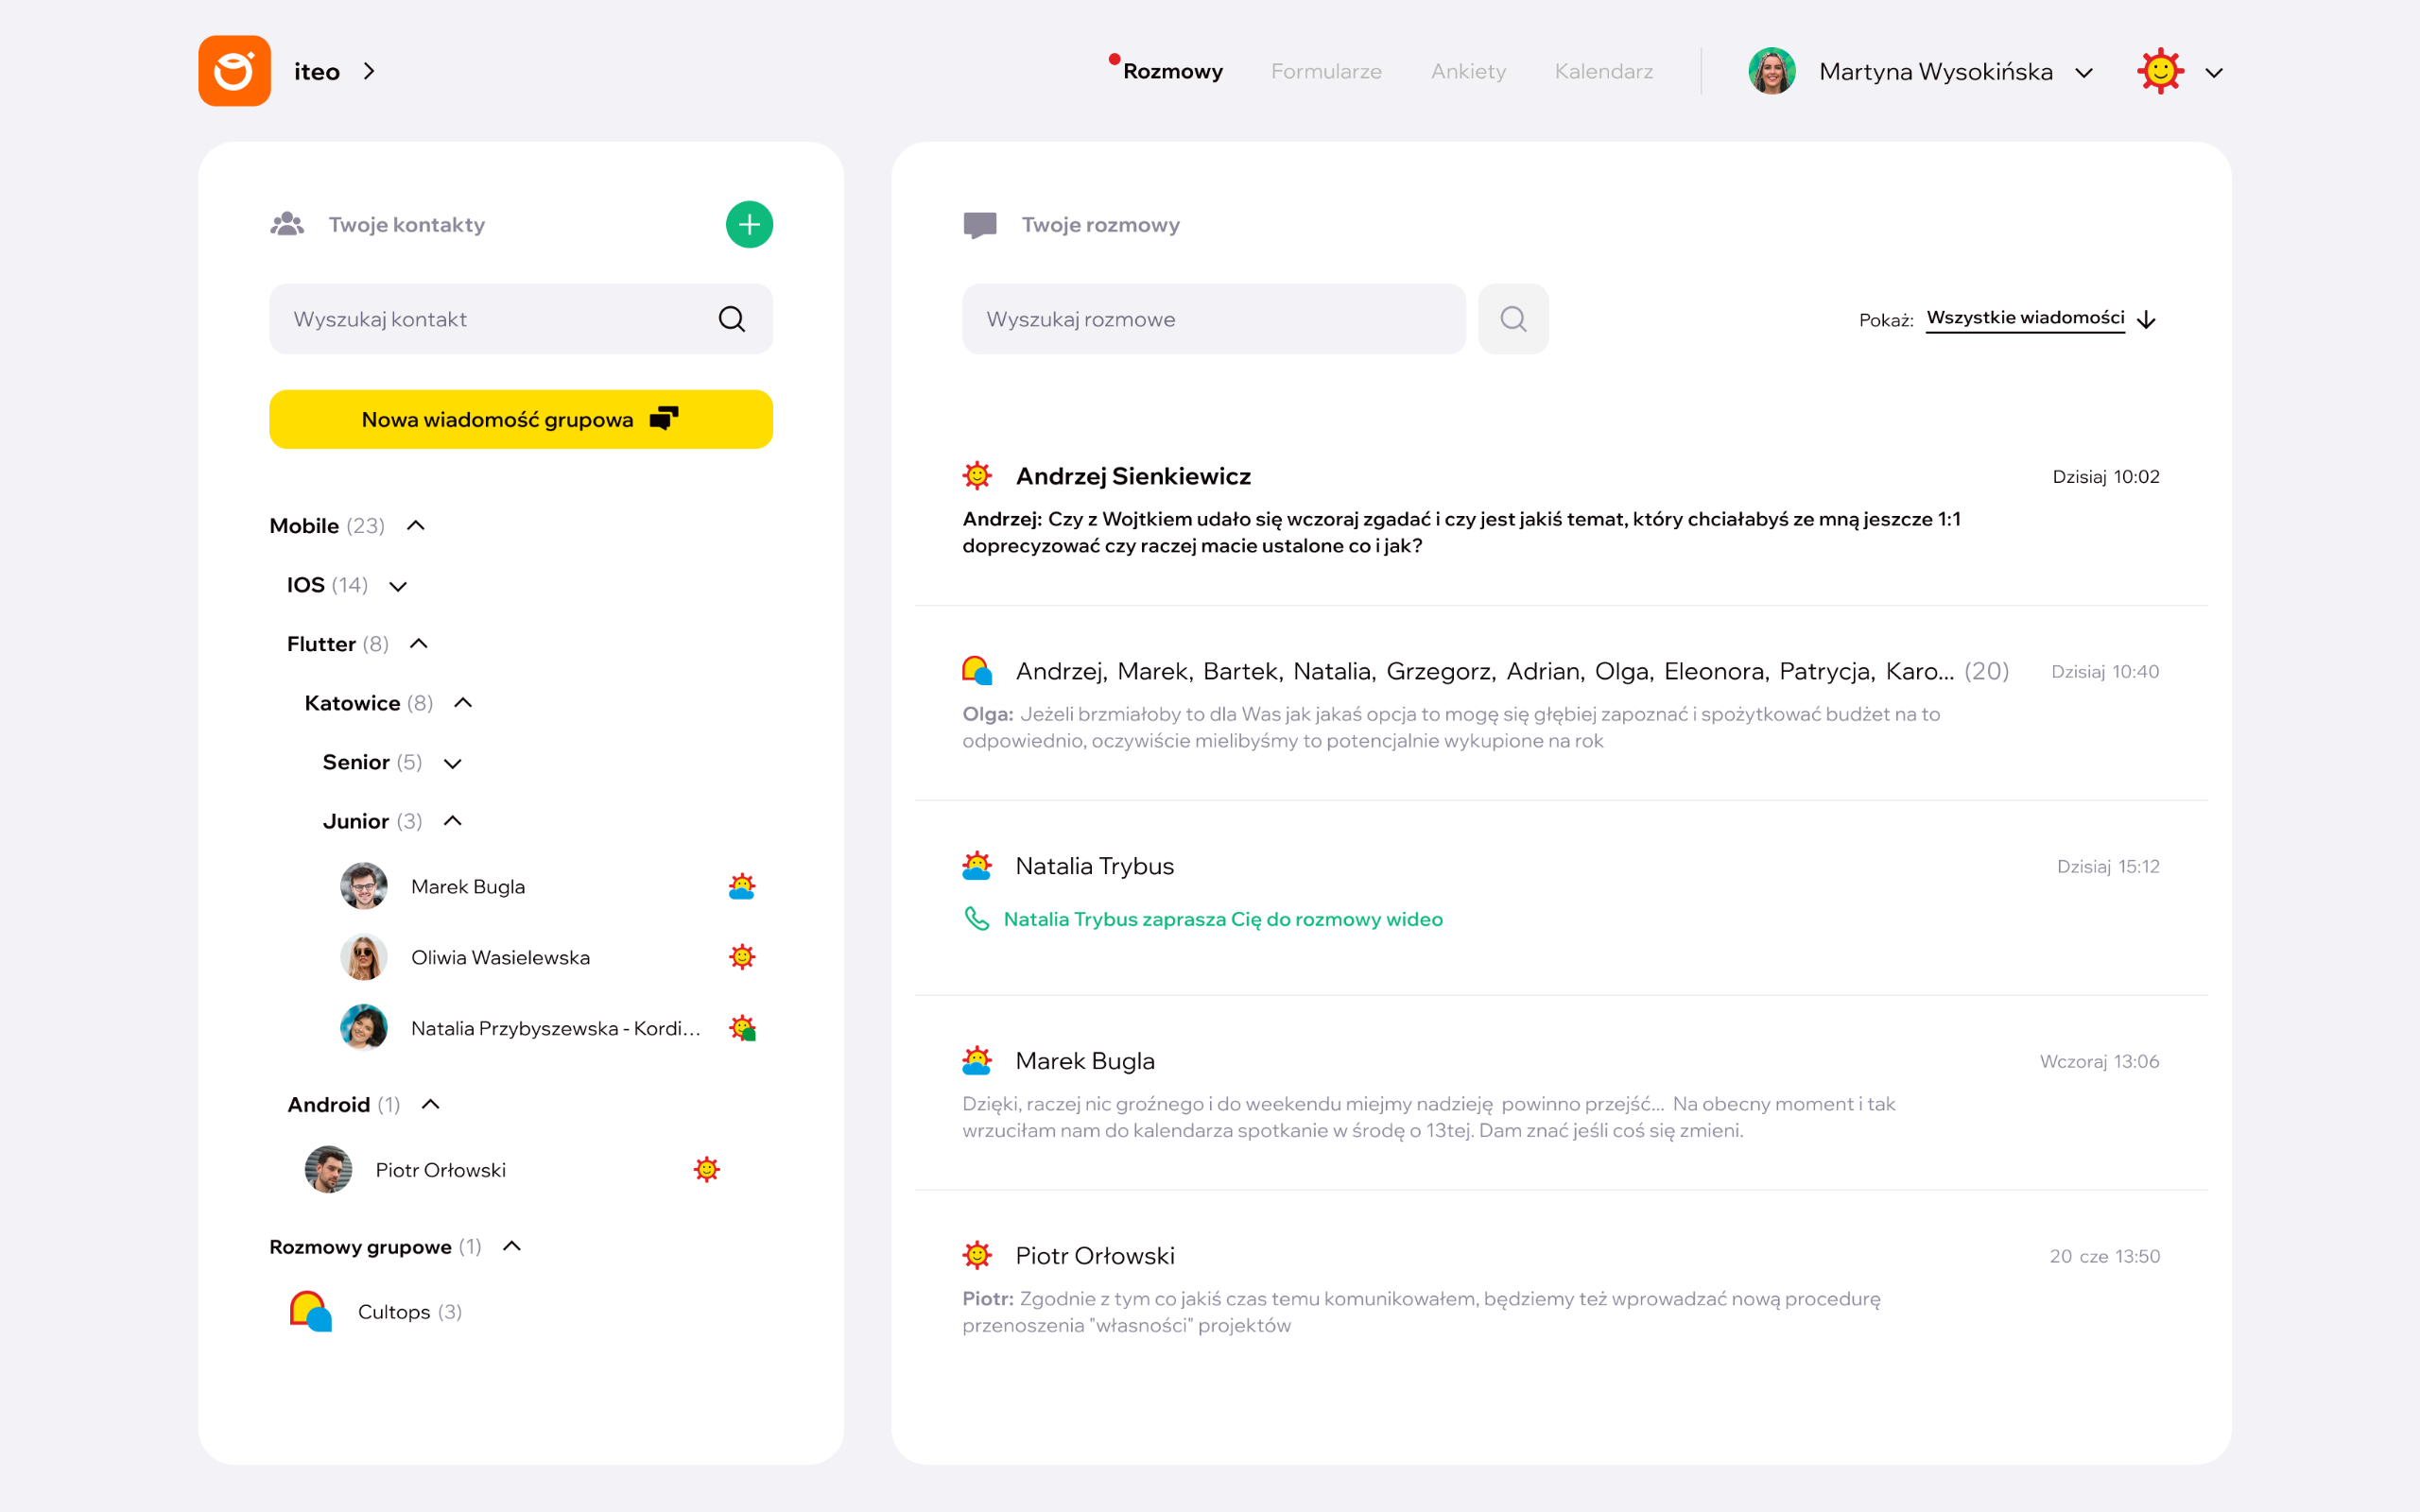The height and width of the screenshot is (1512, 2420).
Task: Click Oliwia Wasielewska's avatar photo
Action: pyautogui.click(x=363, y=957)
